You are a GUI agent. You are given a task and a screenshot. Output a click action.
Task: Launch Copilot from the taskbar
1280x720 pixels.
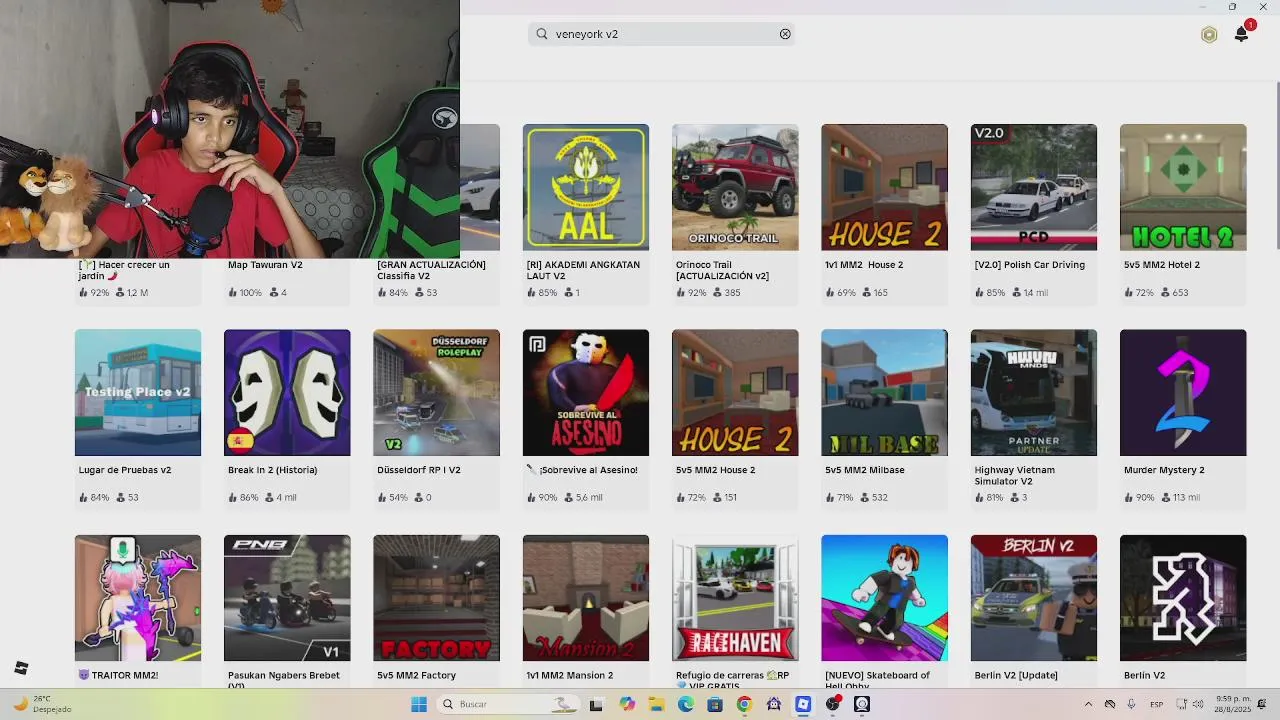tap(627, 704)
